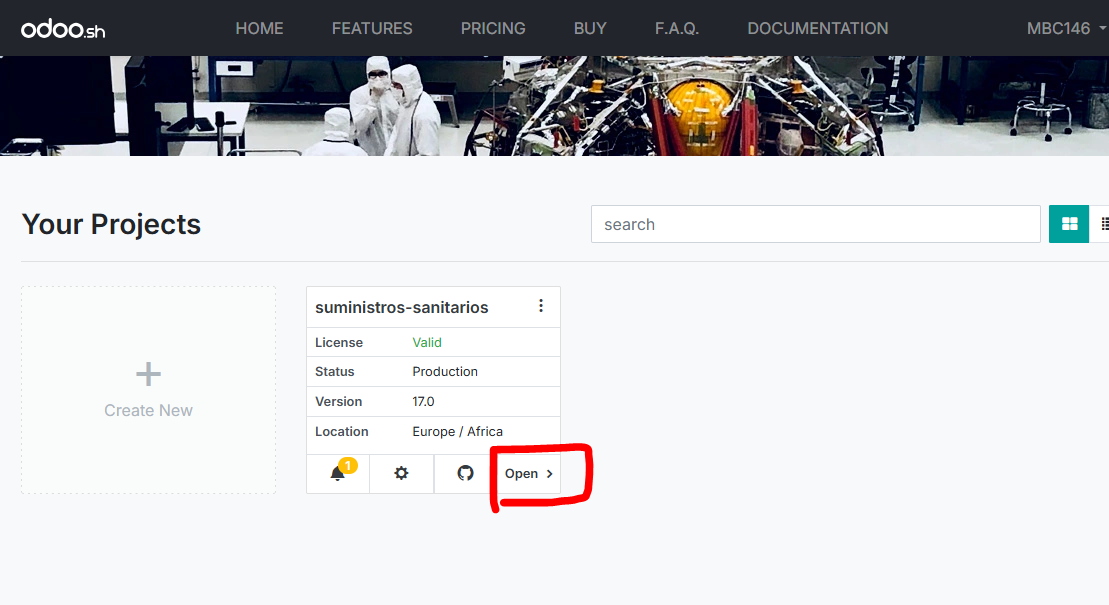This screenshot has height=605, width=1109.
Task: Expand the MBC146 user dropdown
Action: [x=1065, y=28]
